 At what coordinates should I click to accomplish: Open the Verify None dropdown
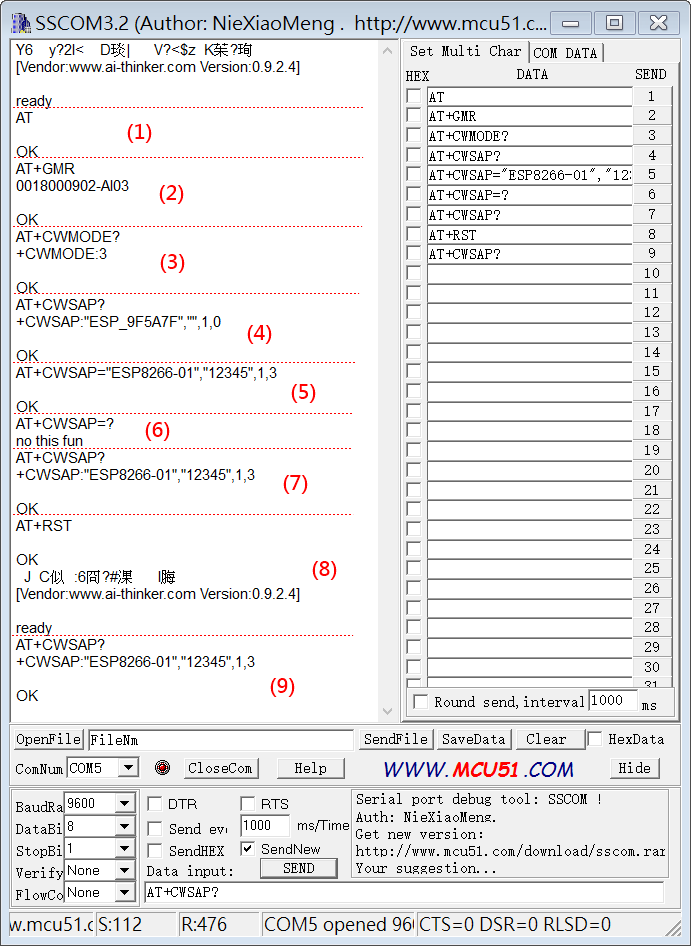point(124,871)
